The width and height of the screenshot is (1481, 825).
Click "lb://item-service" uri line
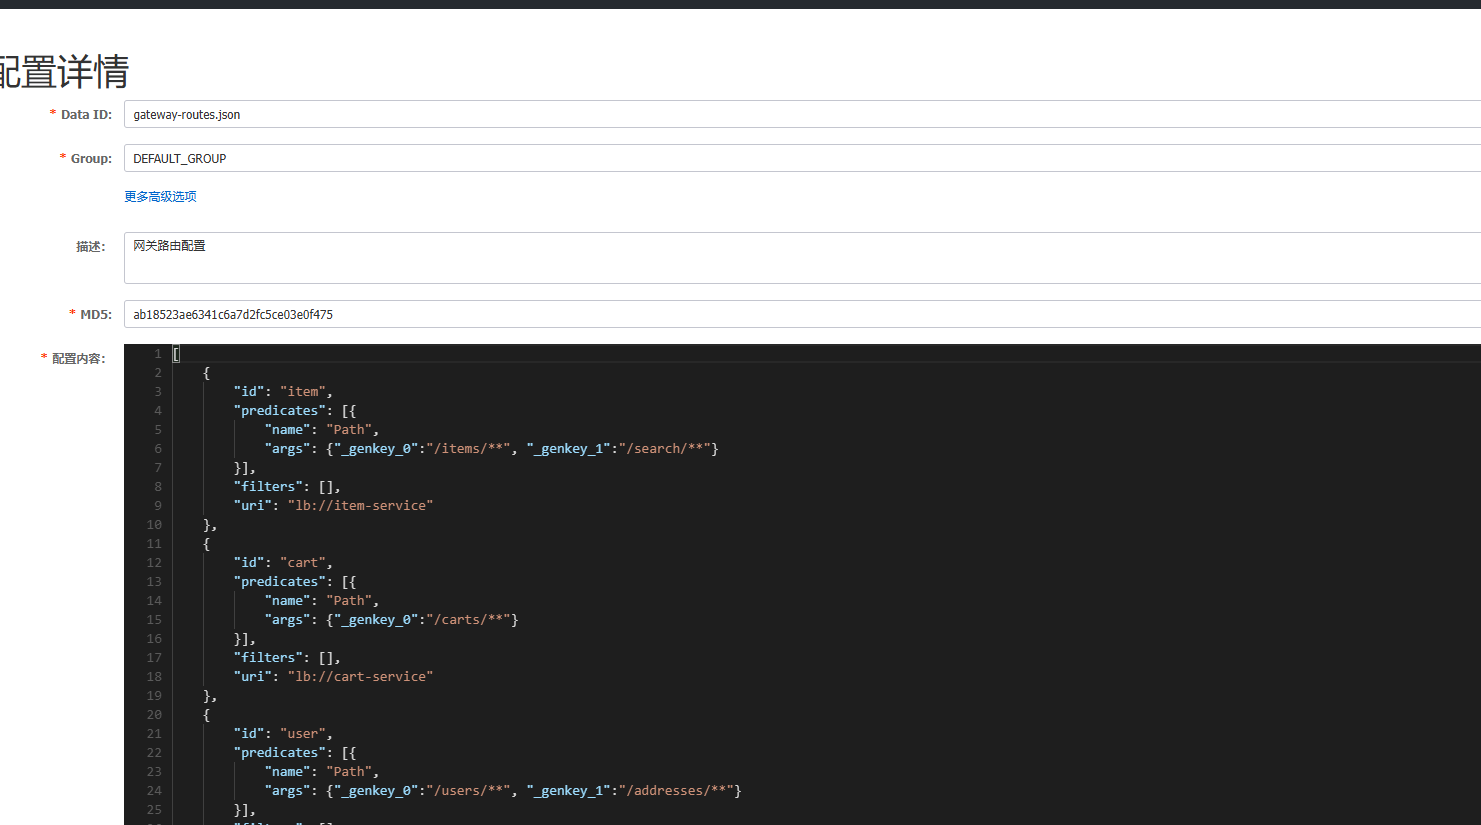(x=333, y=506)
